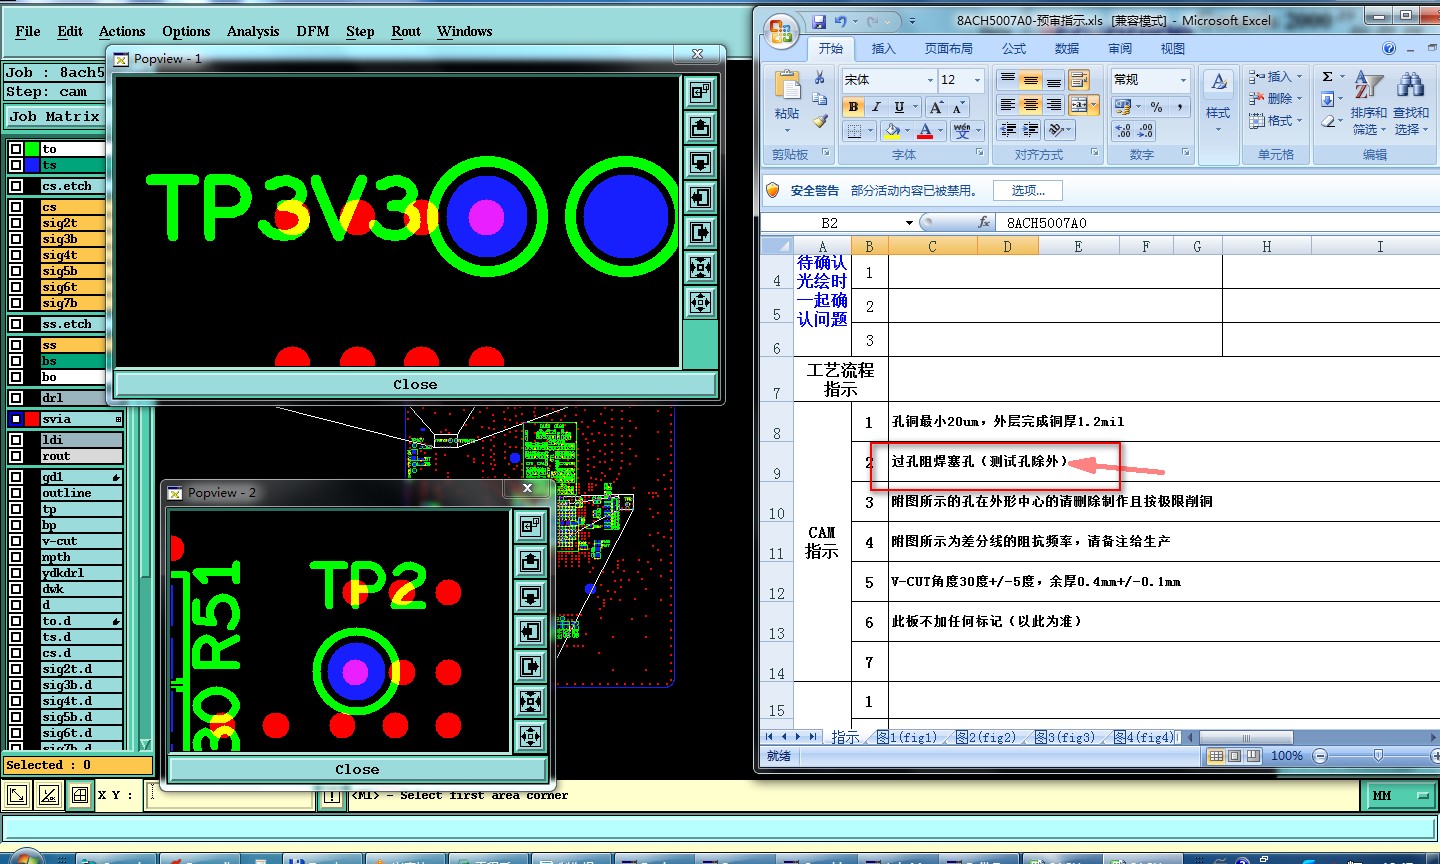Toggle Italic in Excel font group
The image size is (1440, 864).
tap(876, 107)
